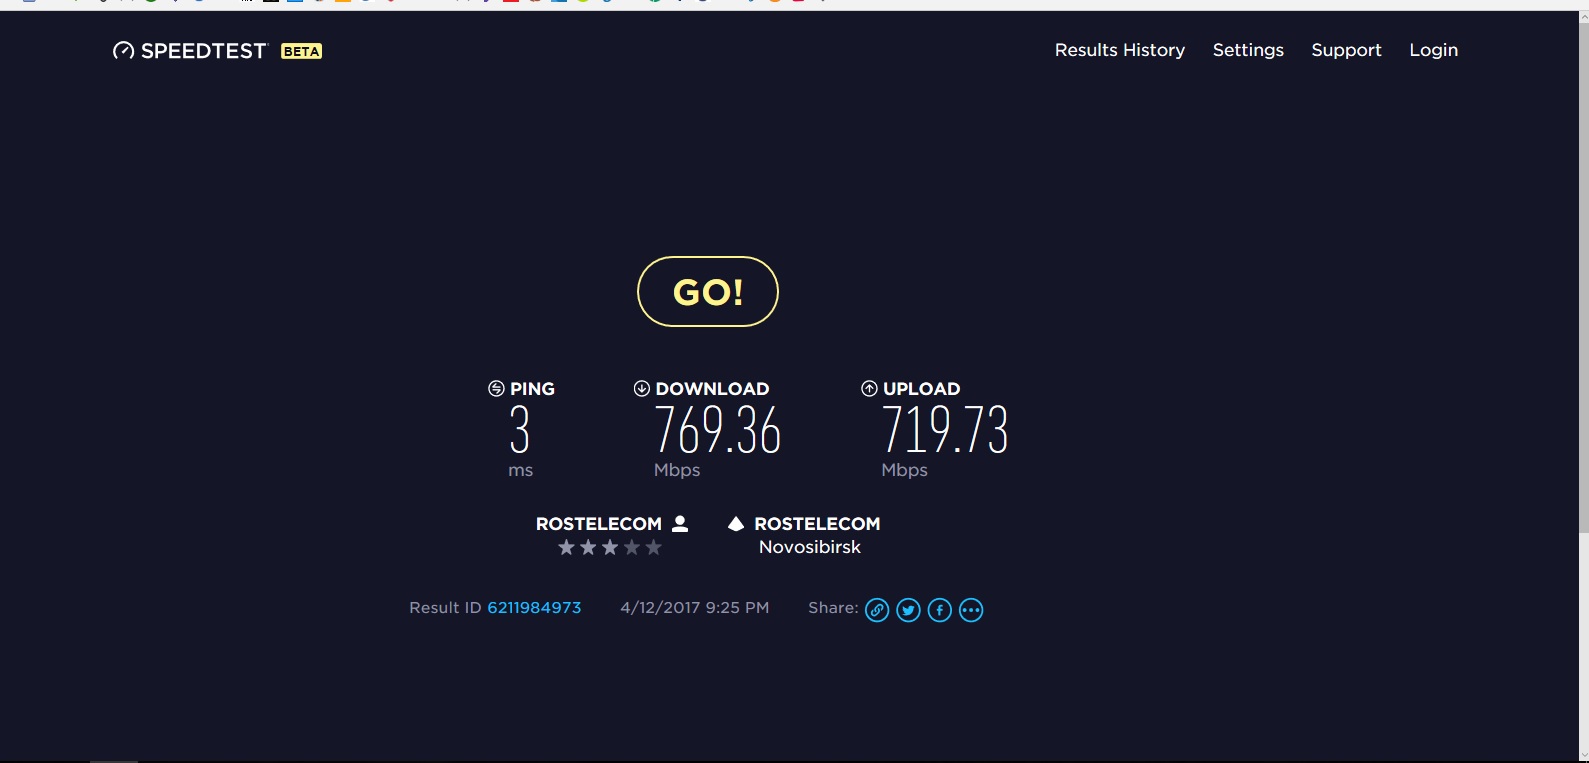Go to the Support page
Screen dimensions: 1589x763
1346,50
